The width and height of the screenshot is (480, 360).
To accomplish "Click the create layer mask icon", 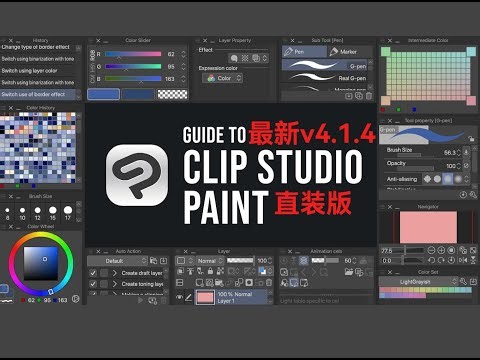I will point(249,283).
